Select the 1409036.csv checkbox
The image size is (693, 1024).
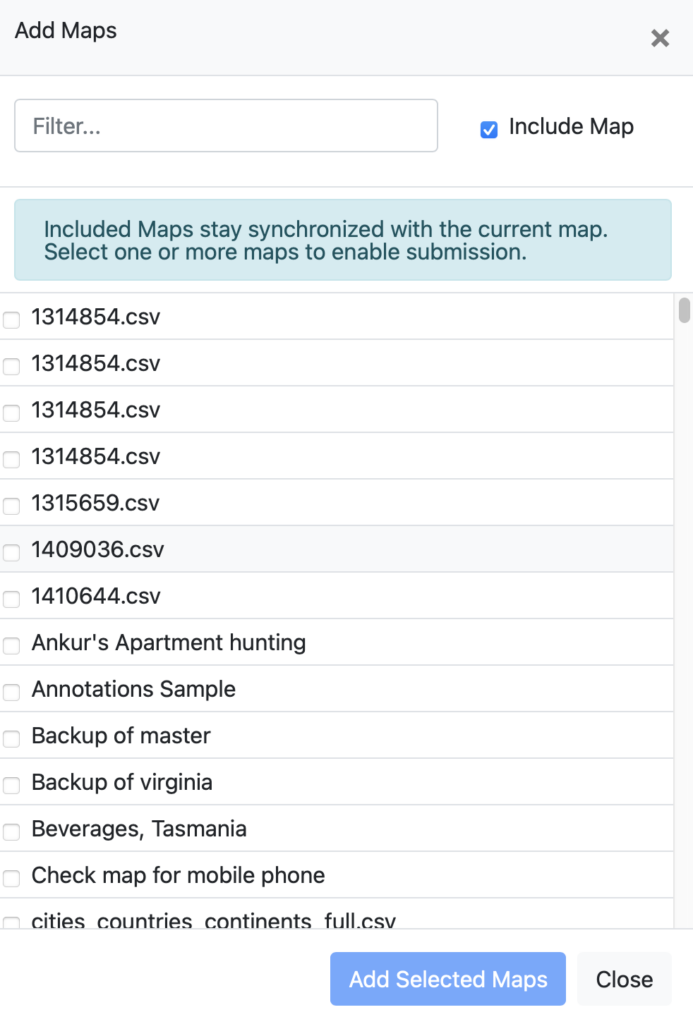click(11, 552)
